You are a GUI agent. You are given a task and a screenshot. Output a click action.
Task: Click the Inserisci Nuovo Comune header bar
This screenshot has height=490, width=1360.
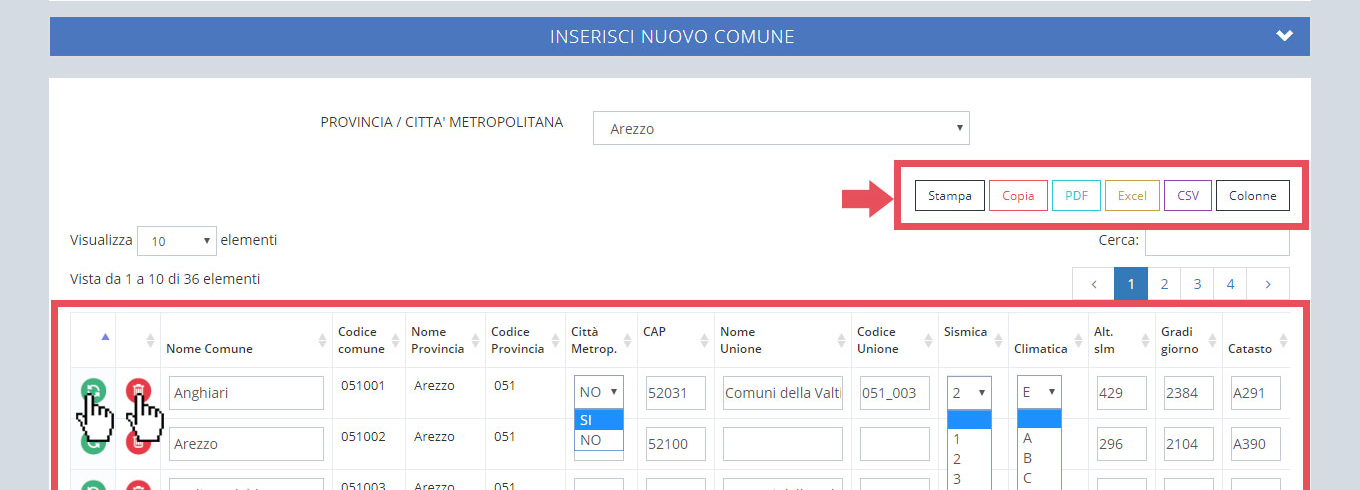point(680,36)
